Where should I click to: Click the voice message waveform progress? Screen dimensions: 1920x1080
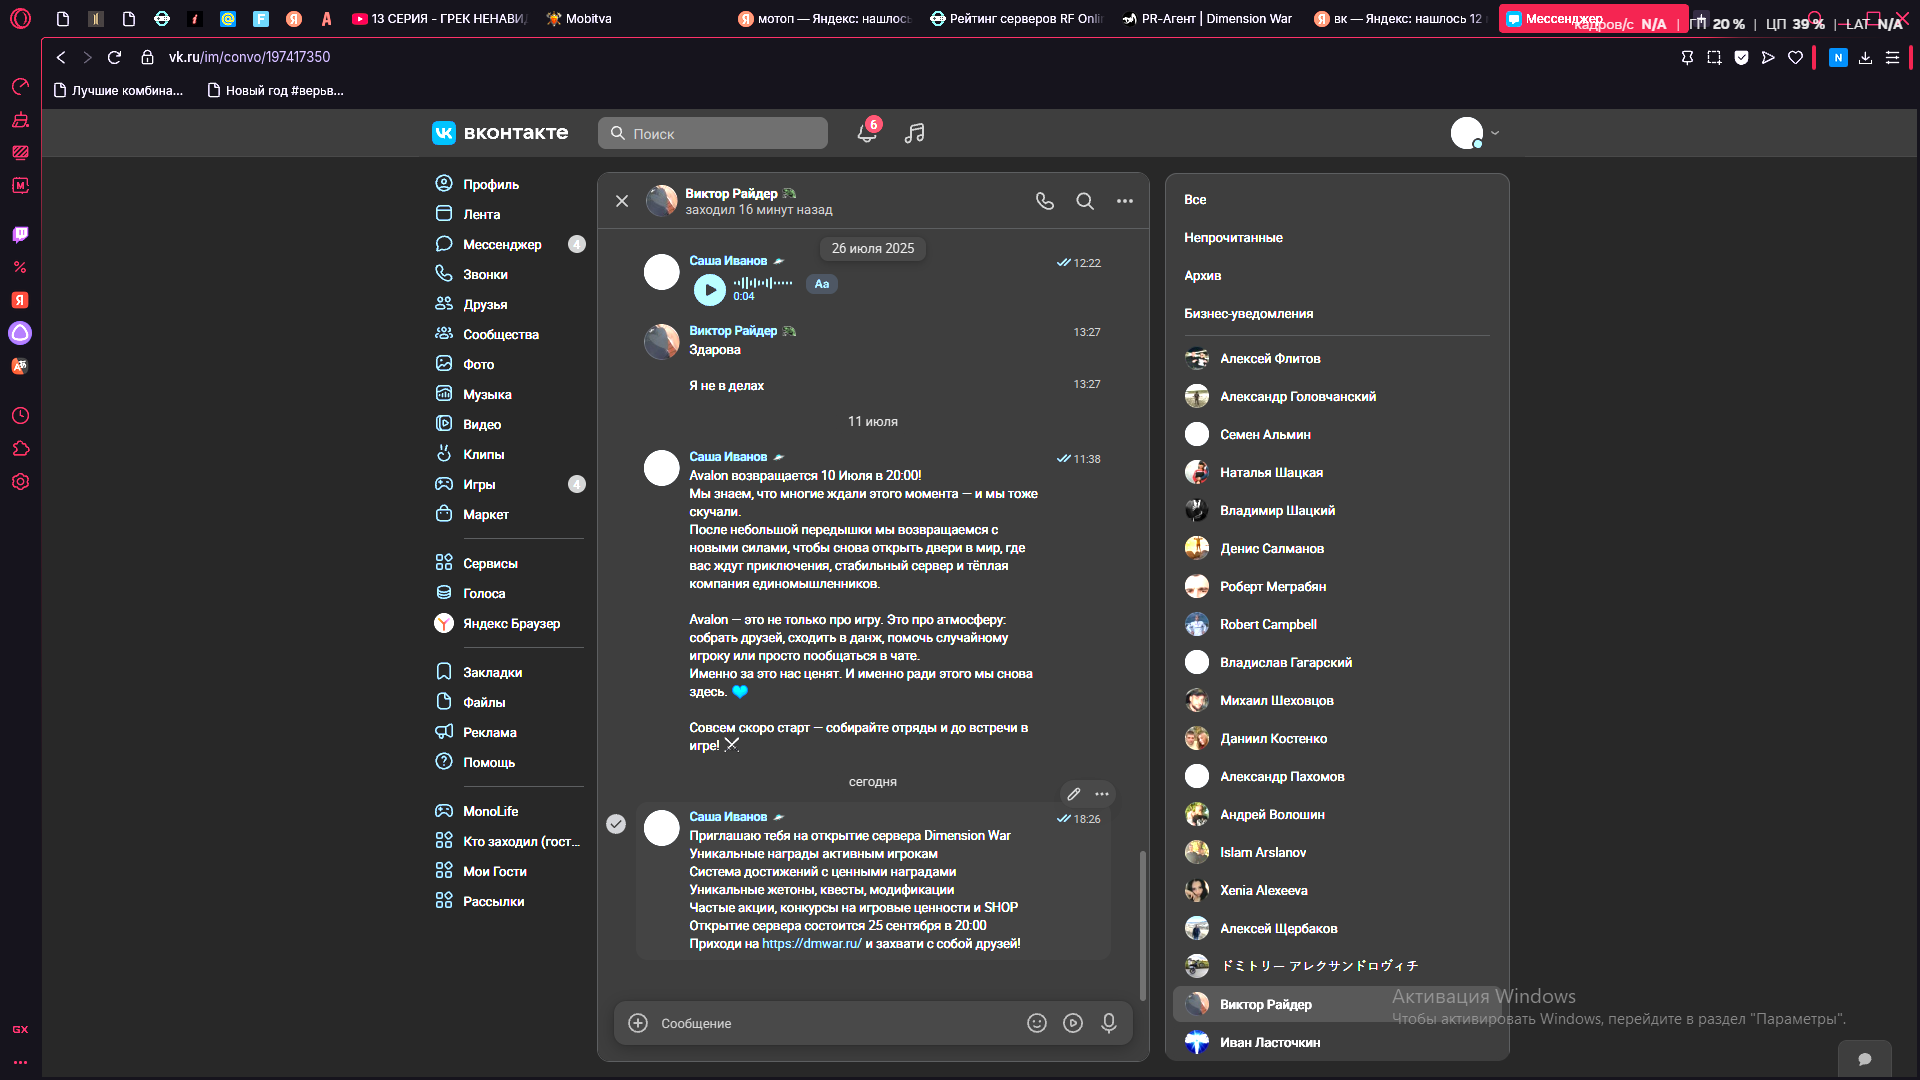pos(763,283)
